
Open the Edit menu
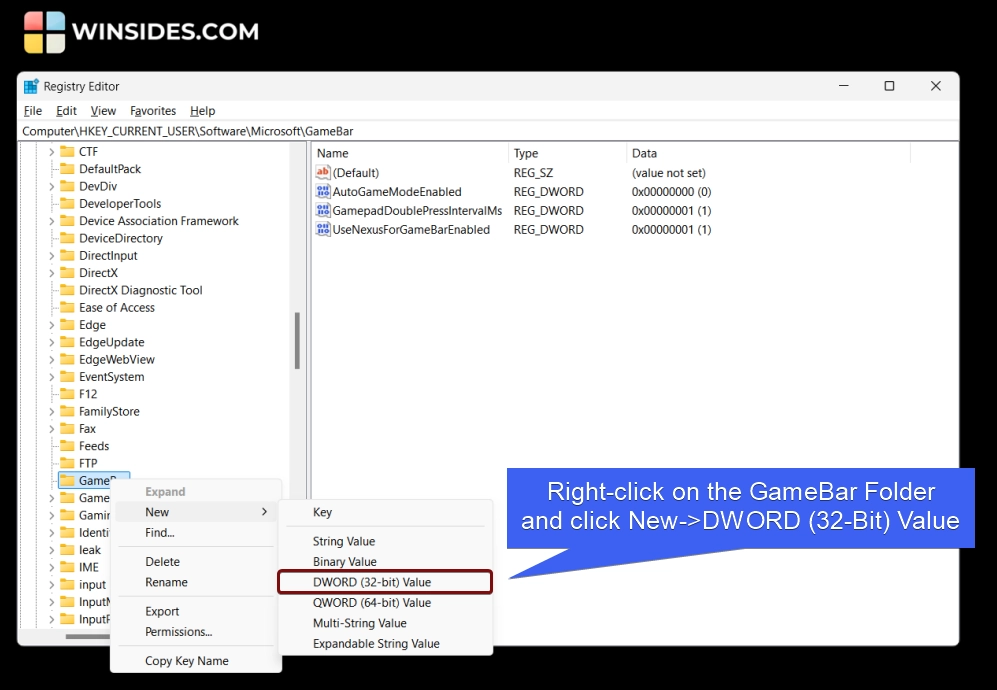(66, 111)
